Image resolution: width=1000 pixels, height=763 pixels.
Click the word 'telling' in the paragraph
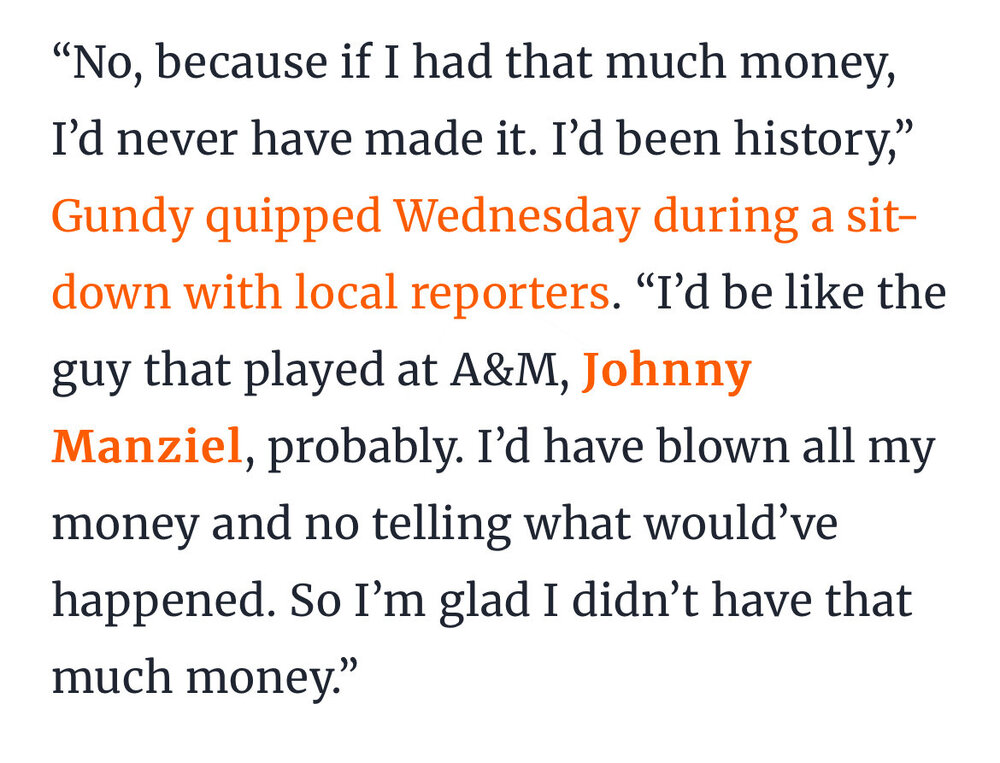441,524
